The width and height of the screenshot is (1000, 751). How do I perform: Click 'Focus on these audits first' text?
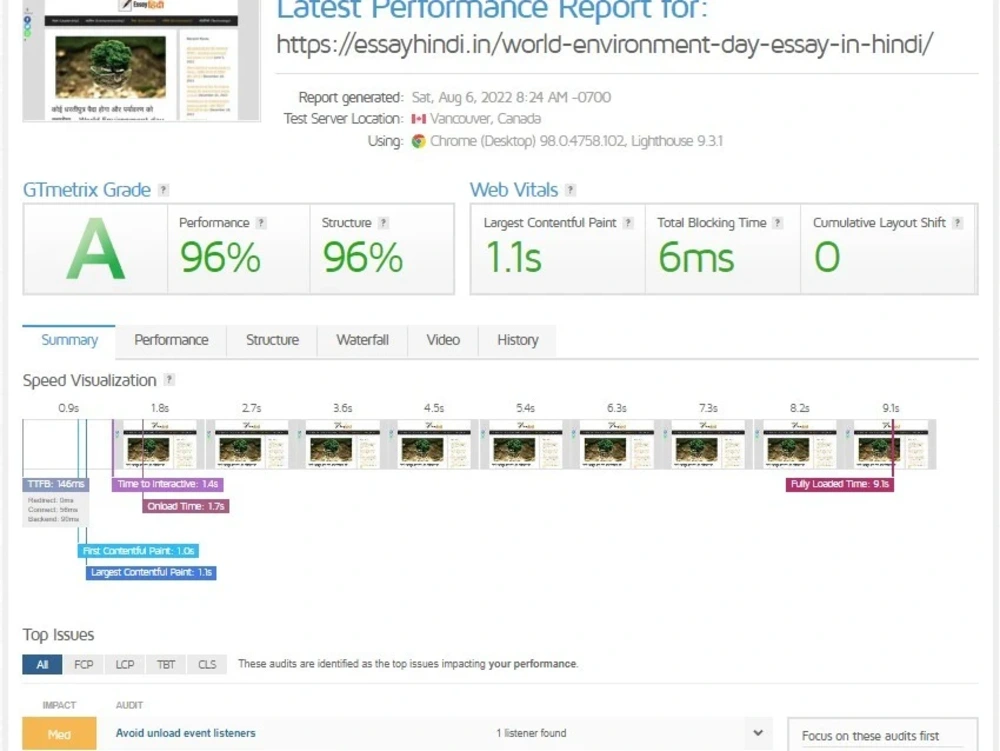pyautogui.click(x=870, y=736)
